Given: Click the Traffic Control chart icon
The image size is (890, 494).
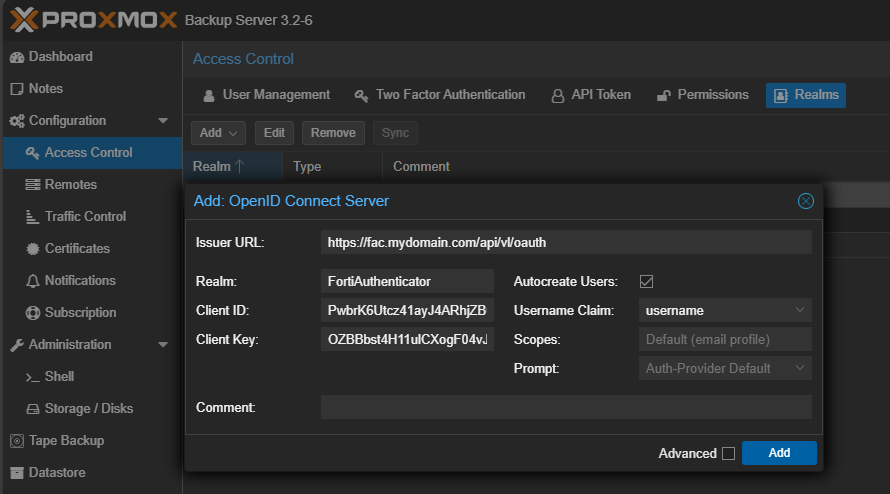Looking at the screenshot, I should click(33, 217).
